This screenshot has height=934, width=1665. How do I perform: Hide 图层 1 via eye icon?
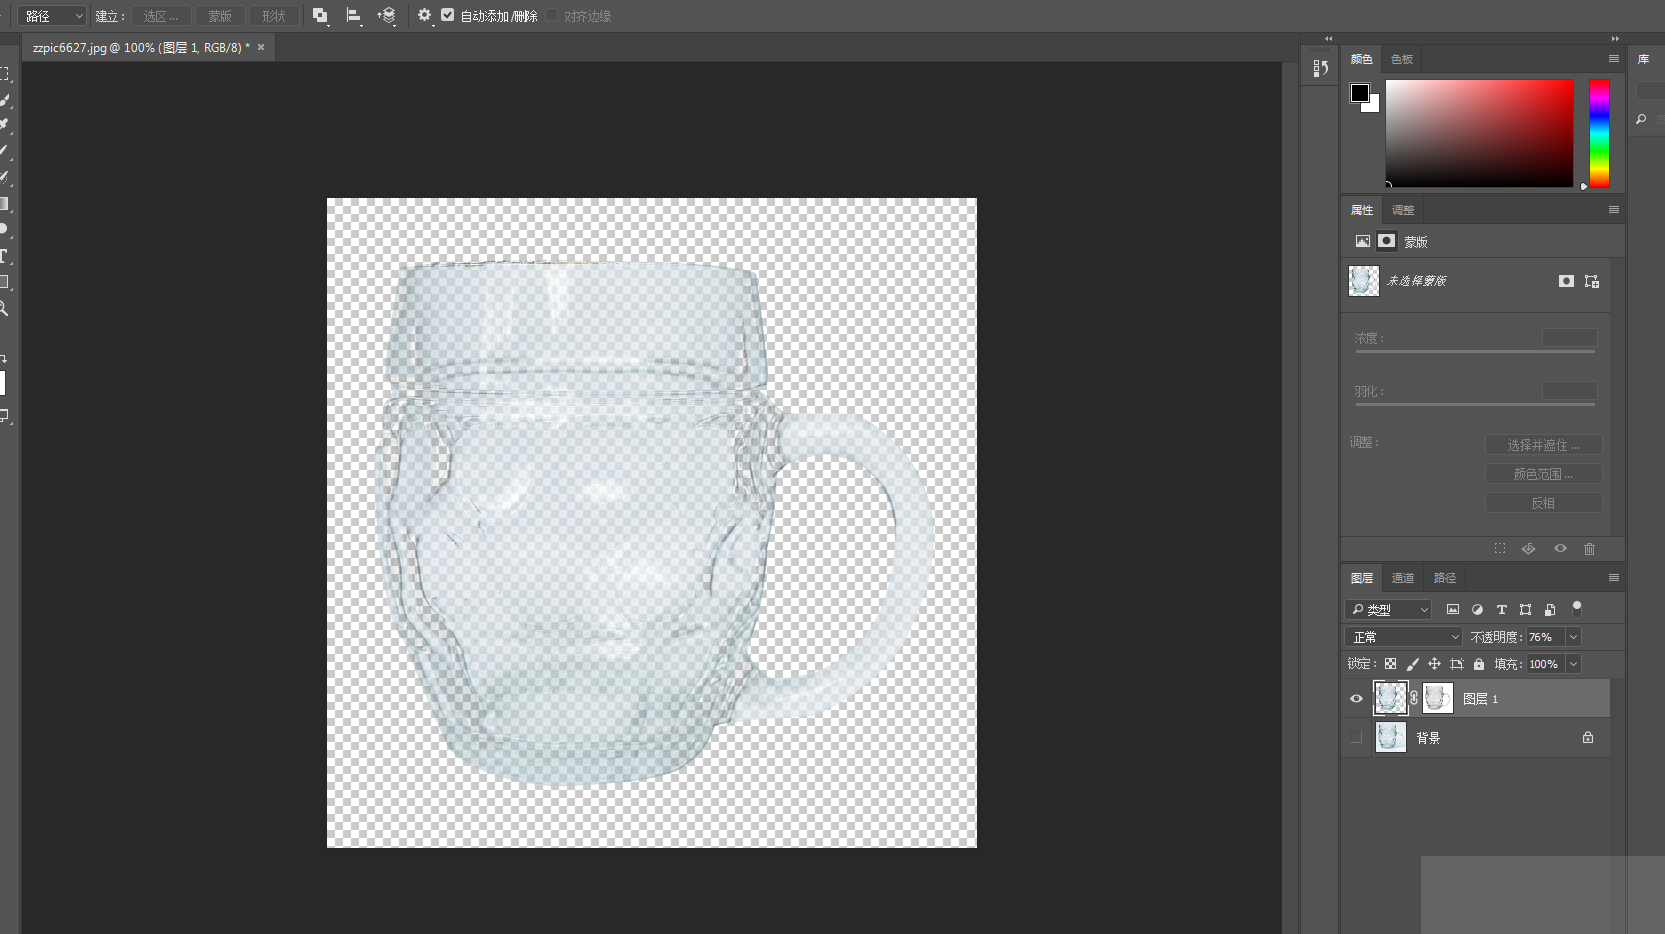coord(1356,698)
